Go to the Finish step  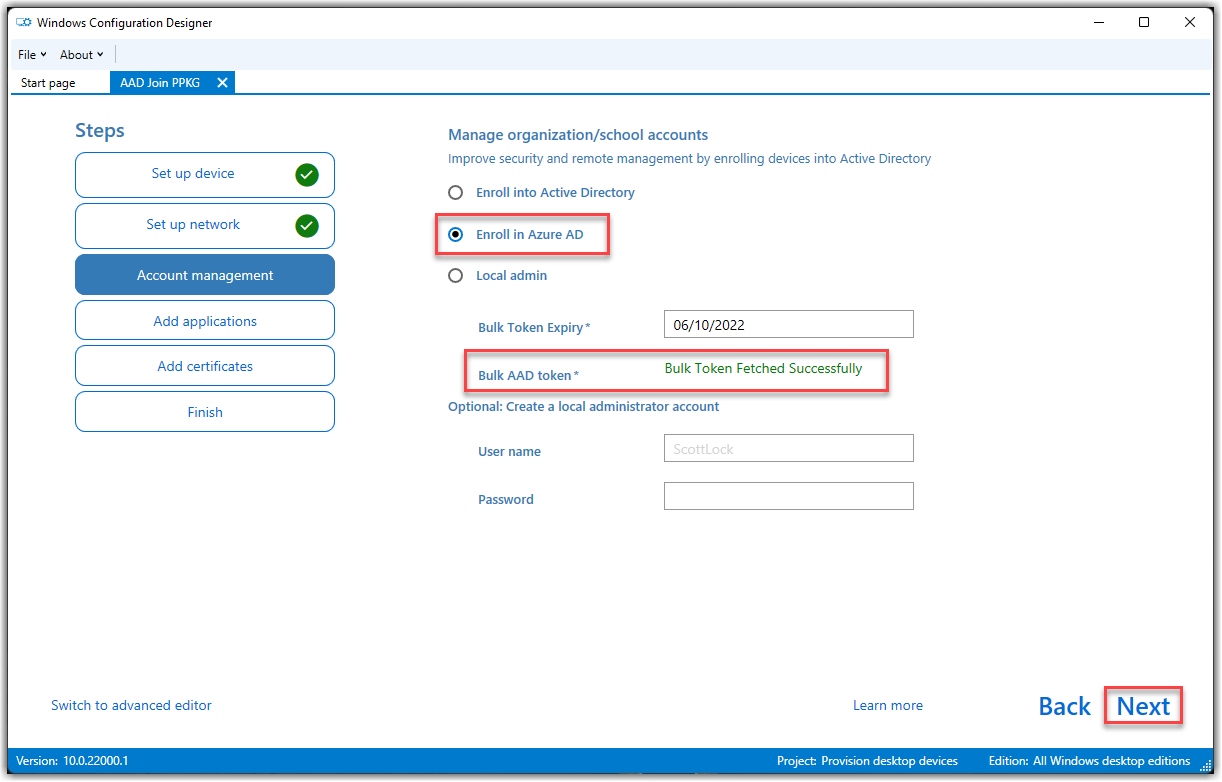click(x=205, y=412)
